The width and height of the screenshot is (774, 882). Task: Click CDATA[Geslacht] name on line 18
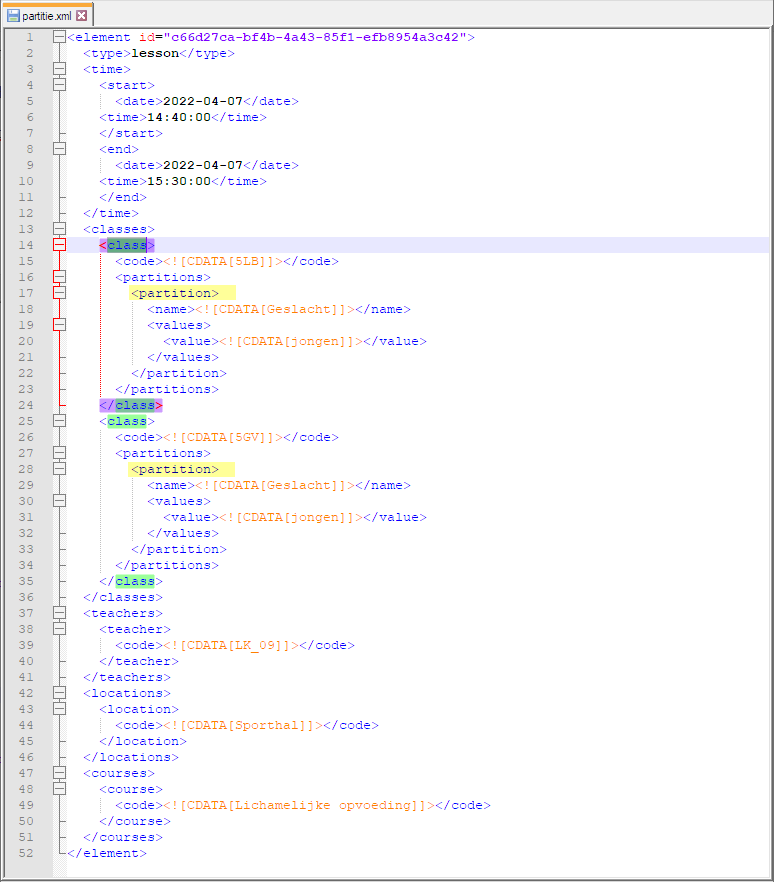point(275,309)
